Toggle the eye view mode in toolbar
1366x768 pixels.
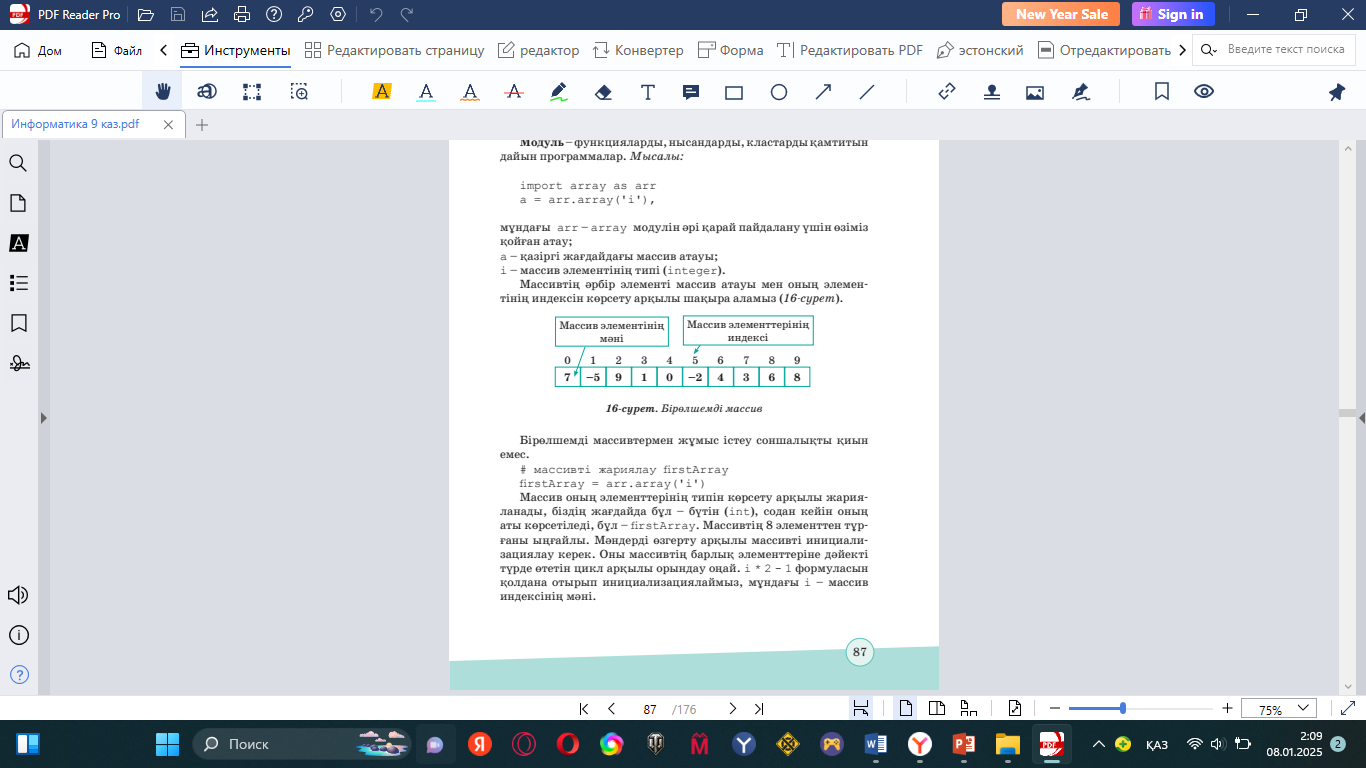point(1204,92)
